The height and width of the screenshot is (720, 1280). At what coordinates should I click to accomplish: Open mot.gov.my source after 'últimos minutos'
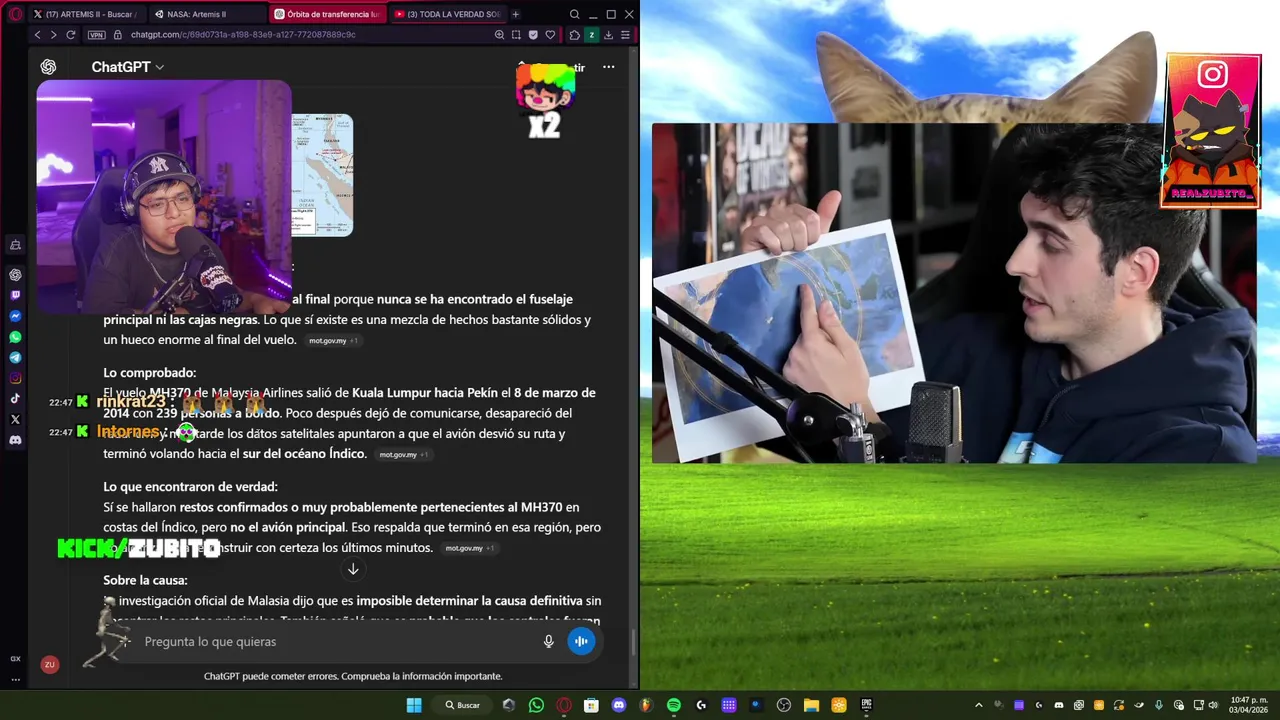[468, 548]
